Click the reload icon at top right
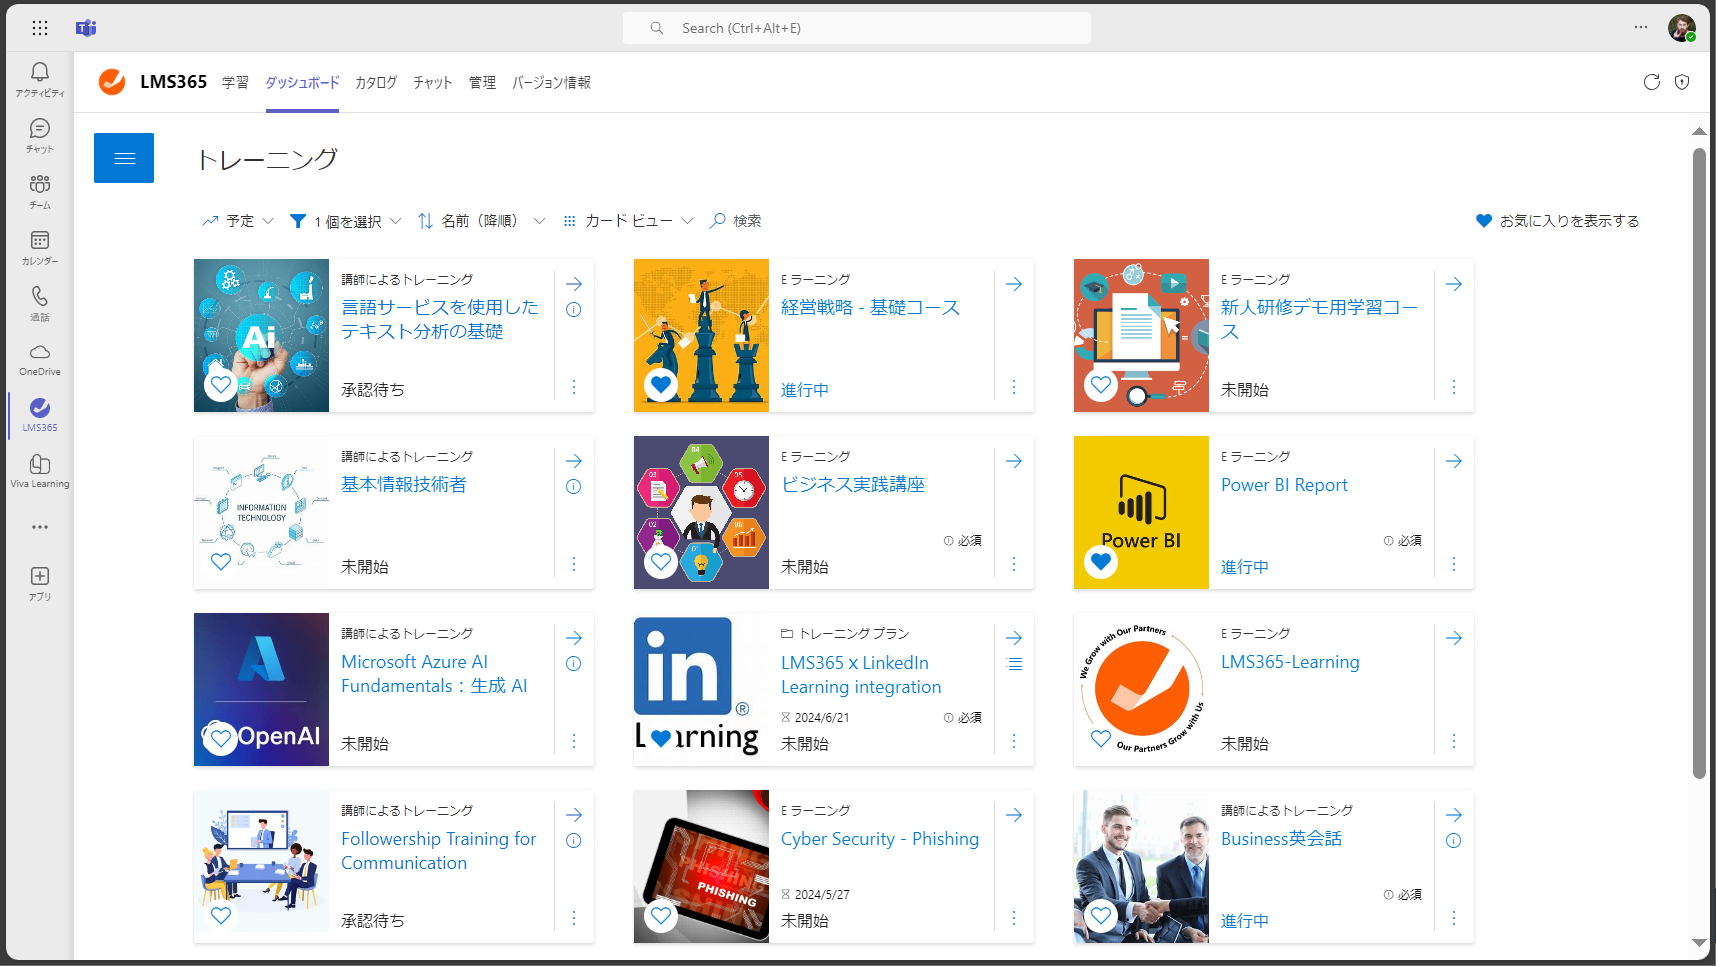Screen dimensions: 1716x966 click(x=1652, y=82)
